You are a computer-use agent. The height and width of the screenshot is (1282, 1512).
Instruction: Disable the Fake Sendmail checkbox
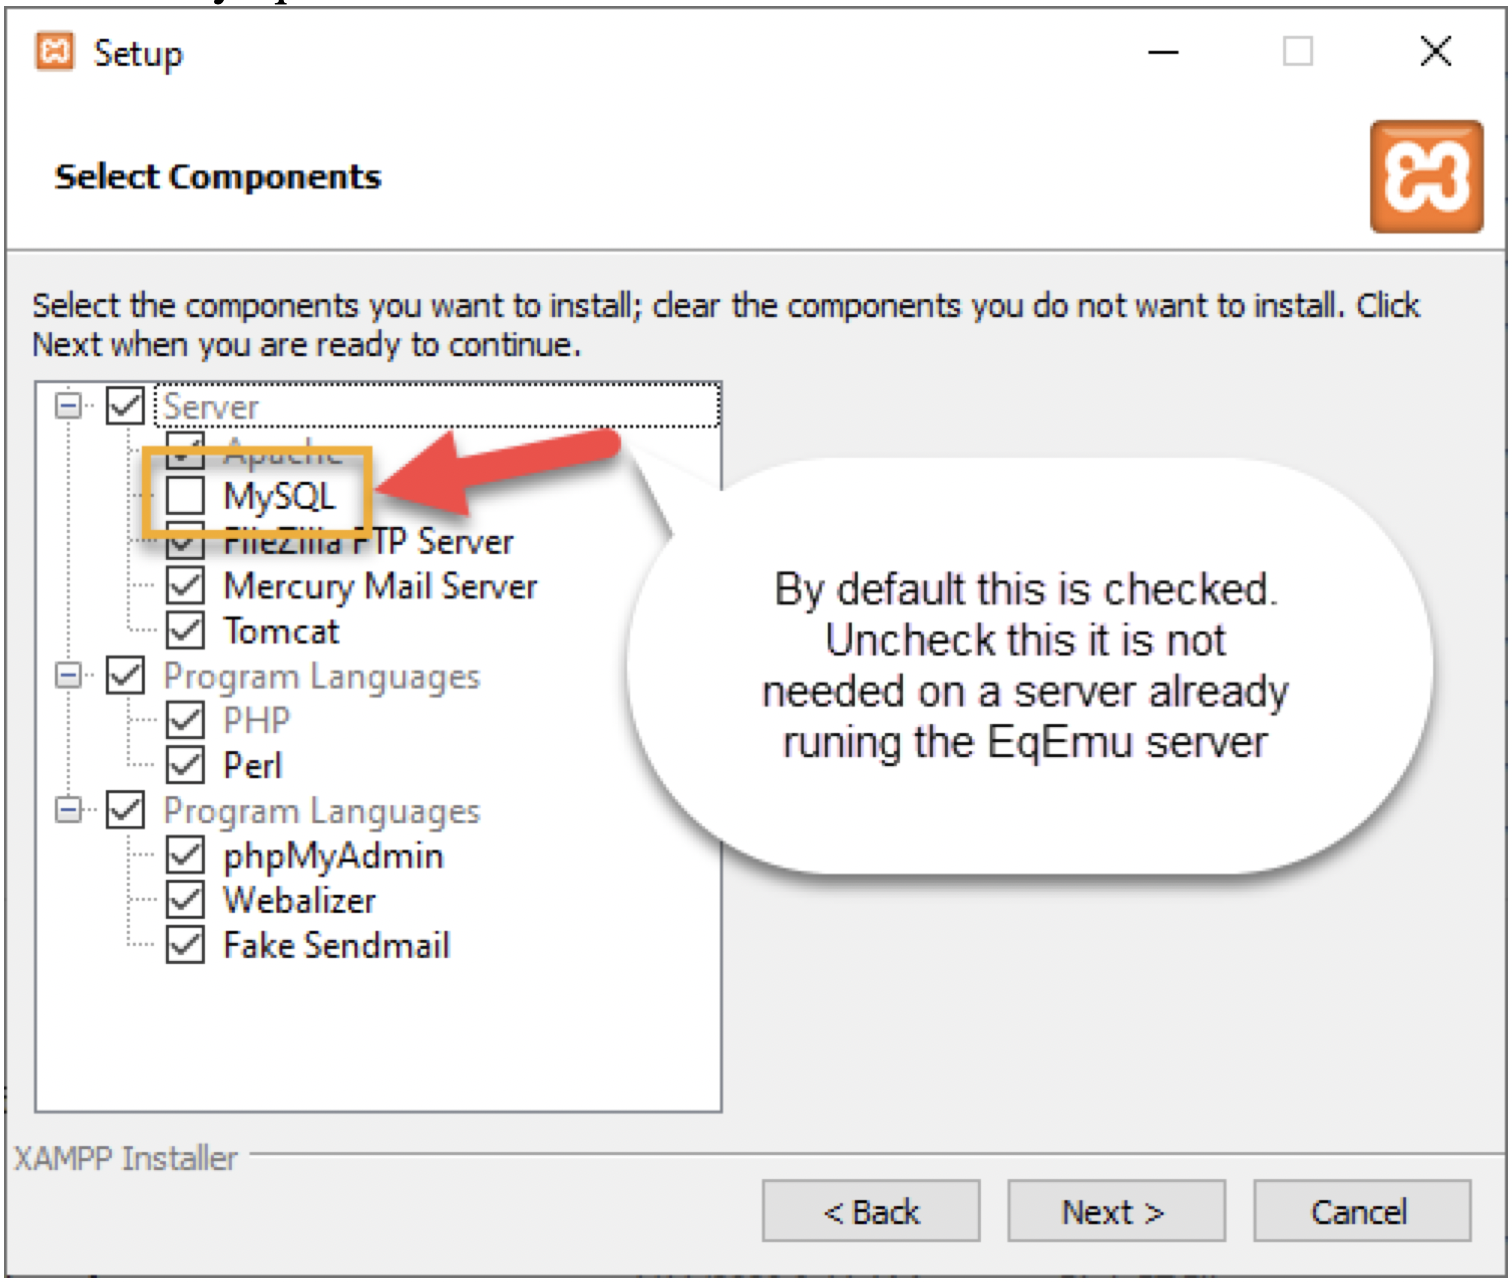pyautogui.click(x=185, y=944)
